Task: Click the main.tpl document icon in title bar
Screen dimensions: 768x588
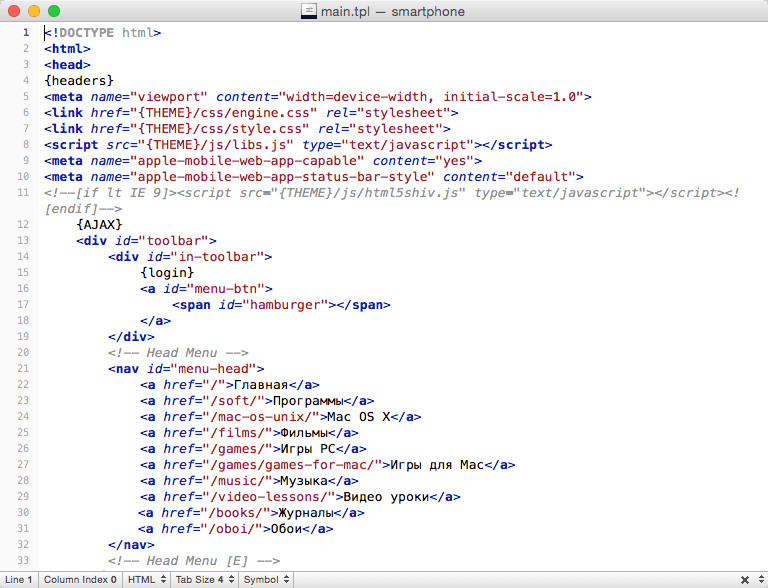Action: pos(309,11)
